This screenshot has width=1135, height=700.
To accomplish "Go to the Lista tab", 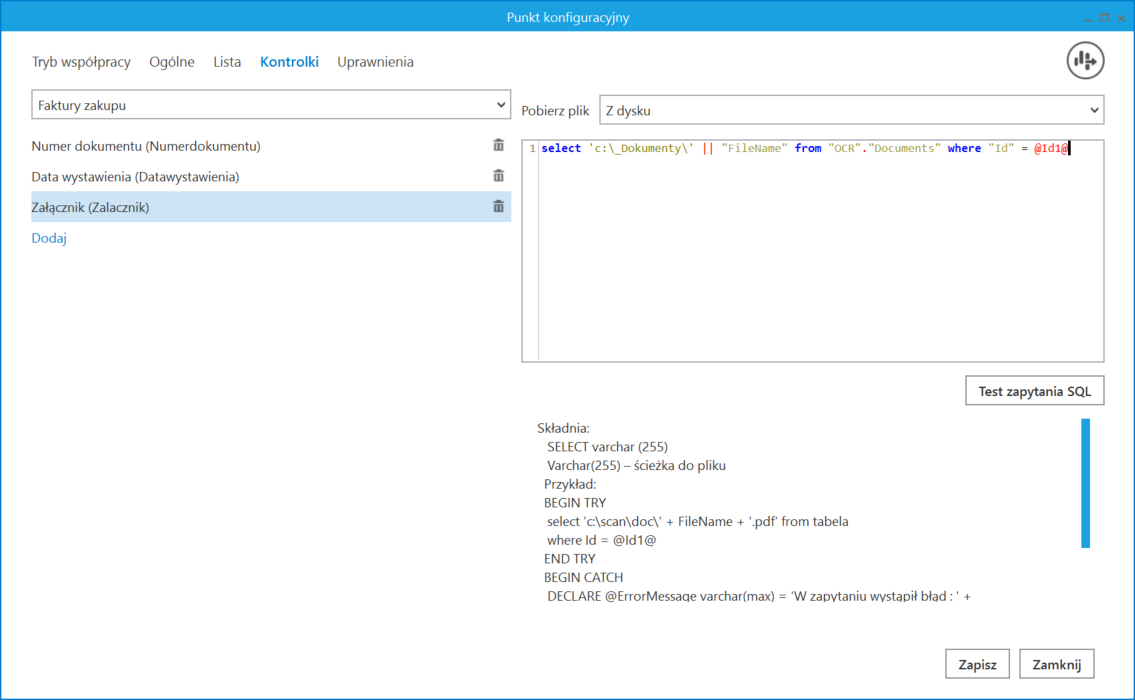I will point(227,62).
